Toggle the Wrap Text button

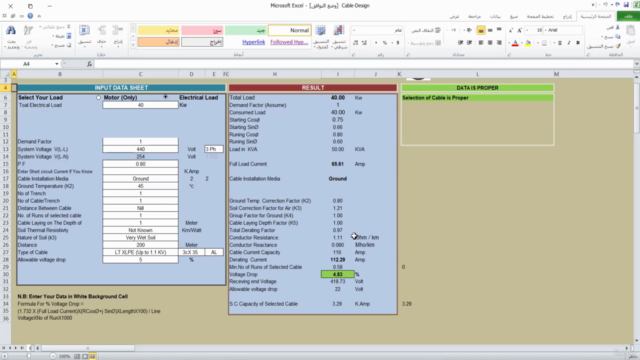tap(426, 30)
